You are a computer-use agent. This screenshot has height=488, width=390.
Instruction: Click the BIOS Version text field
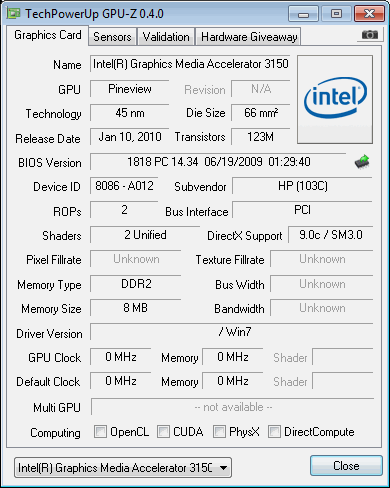click(218, 162)
